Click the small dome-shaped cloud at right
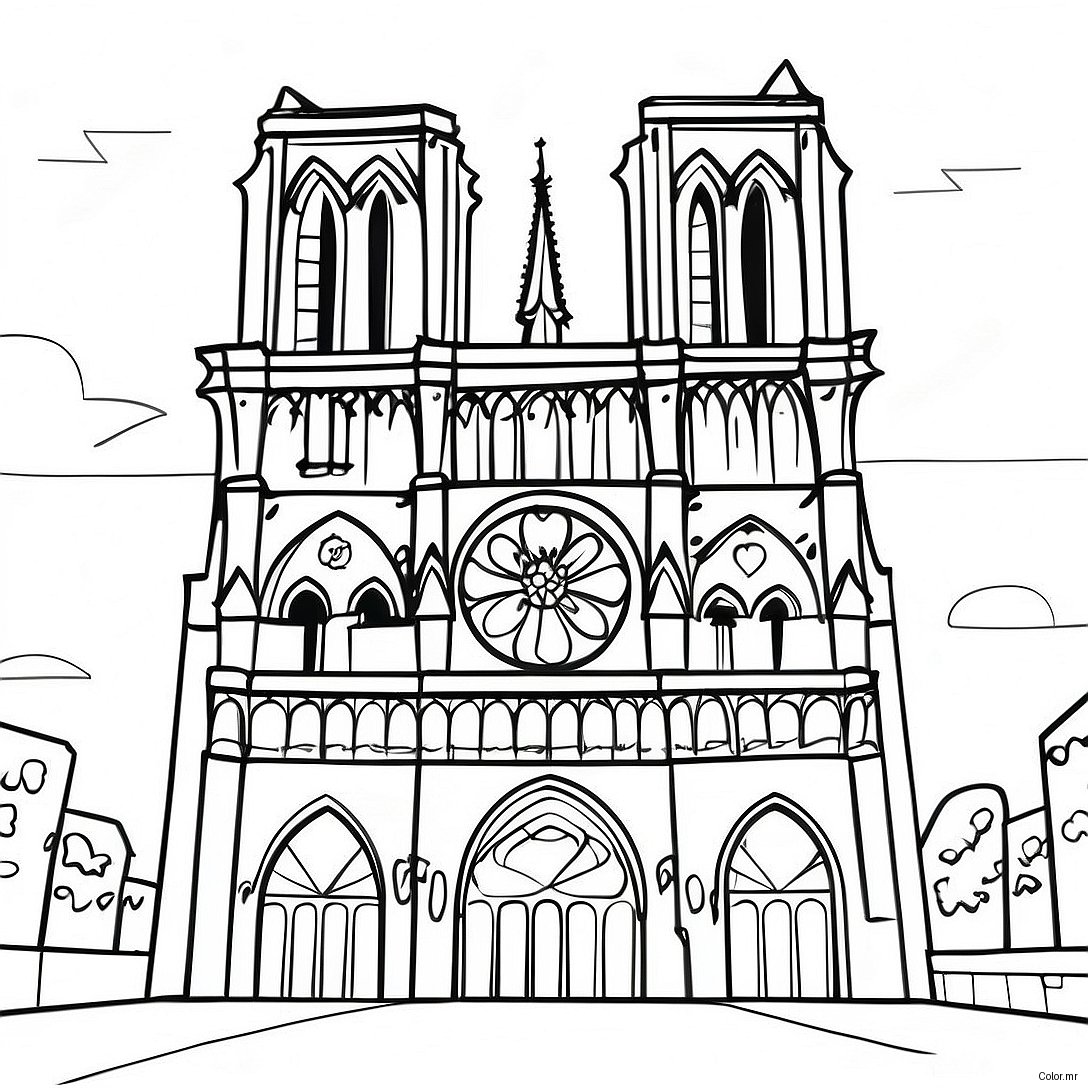 [1001, 607]
